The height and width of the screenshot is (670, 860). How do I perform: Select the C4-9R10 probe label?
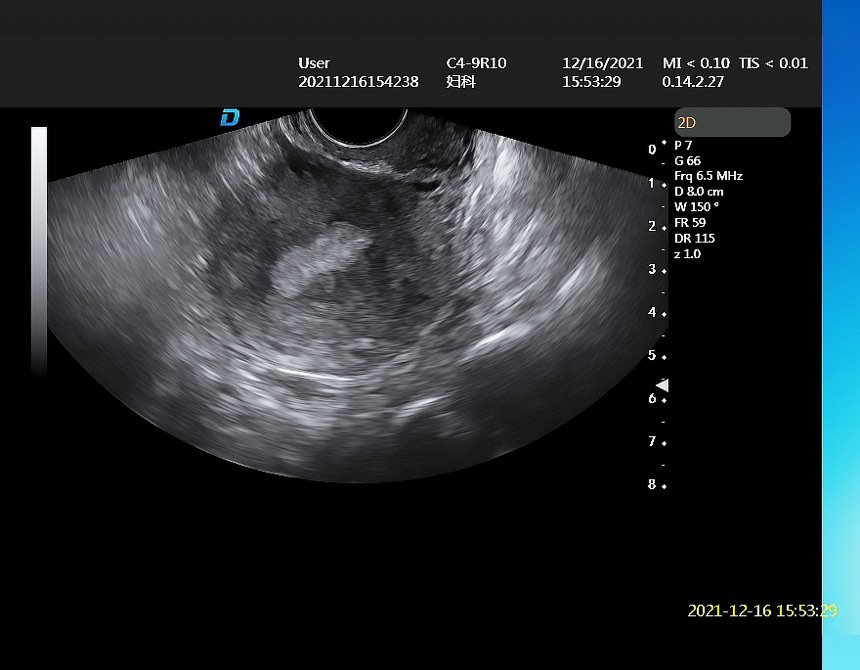476,63
